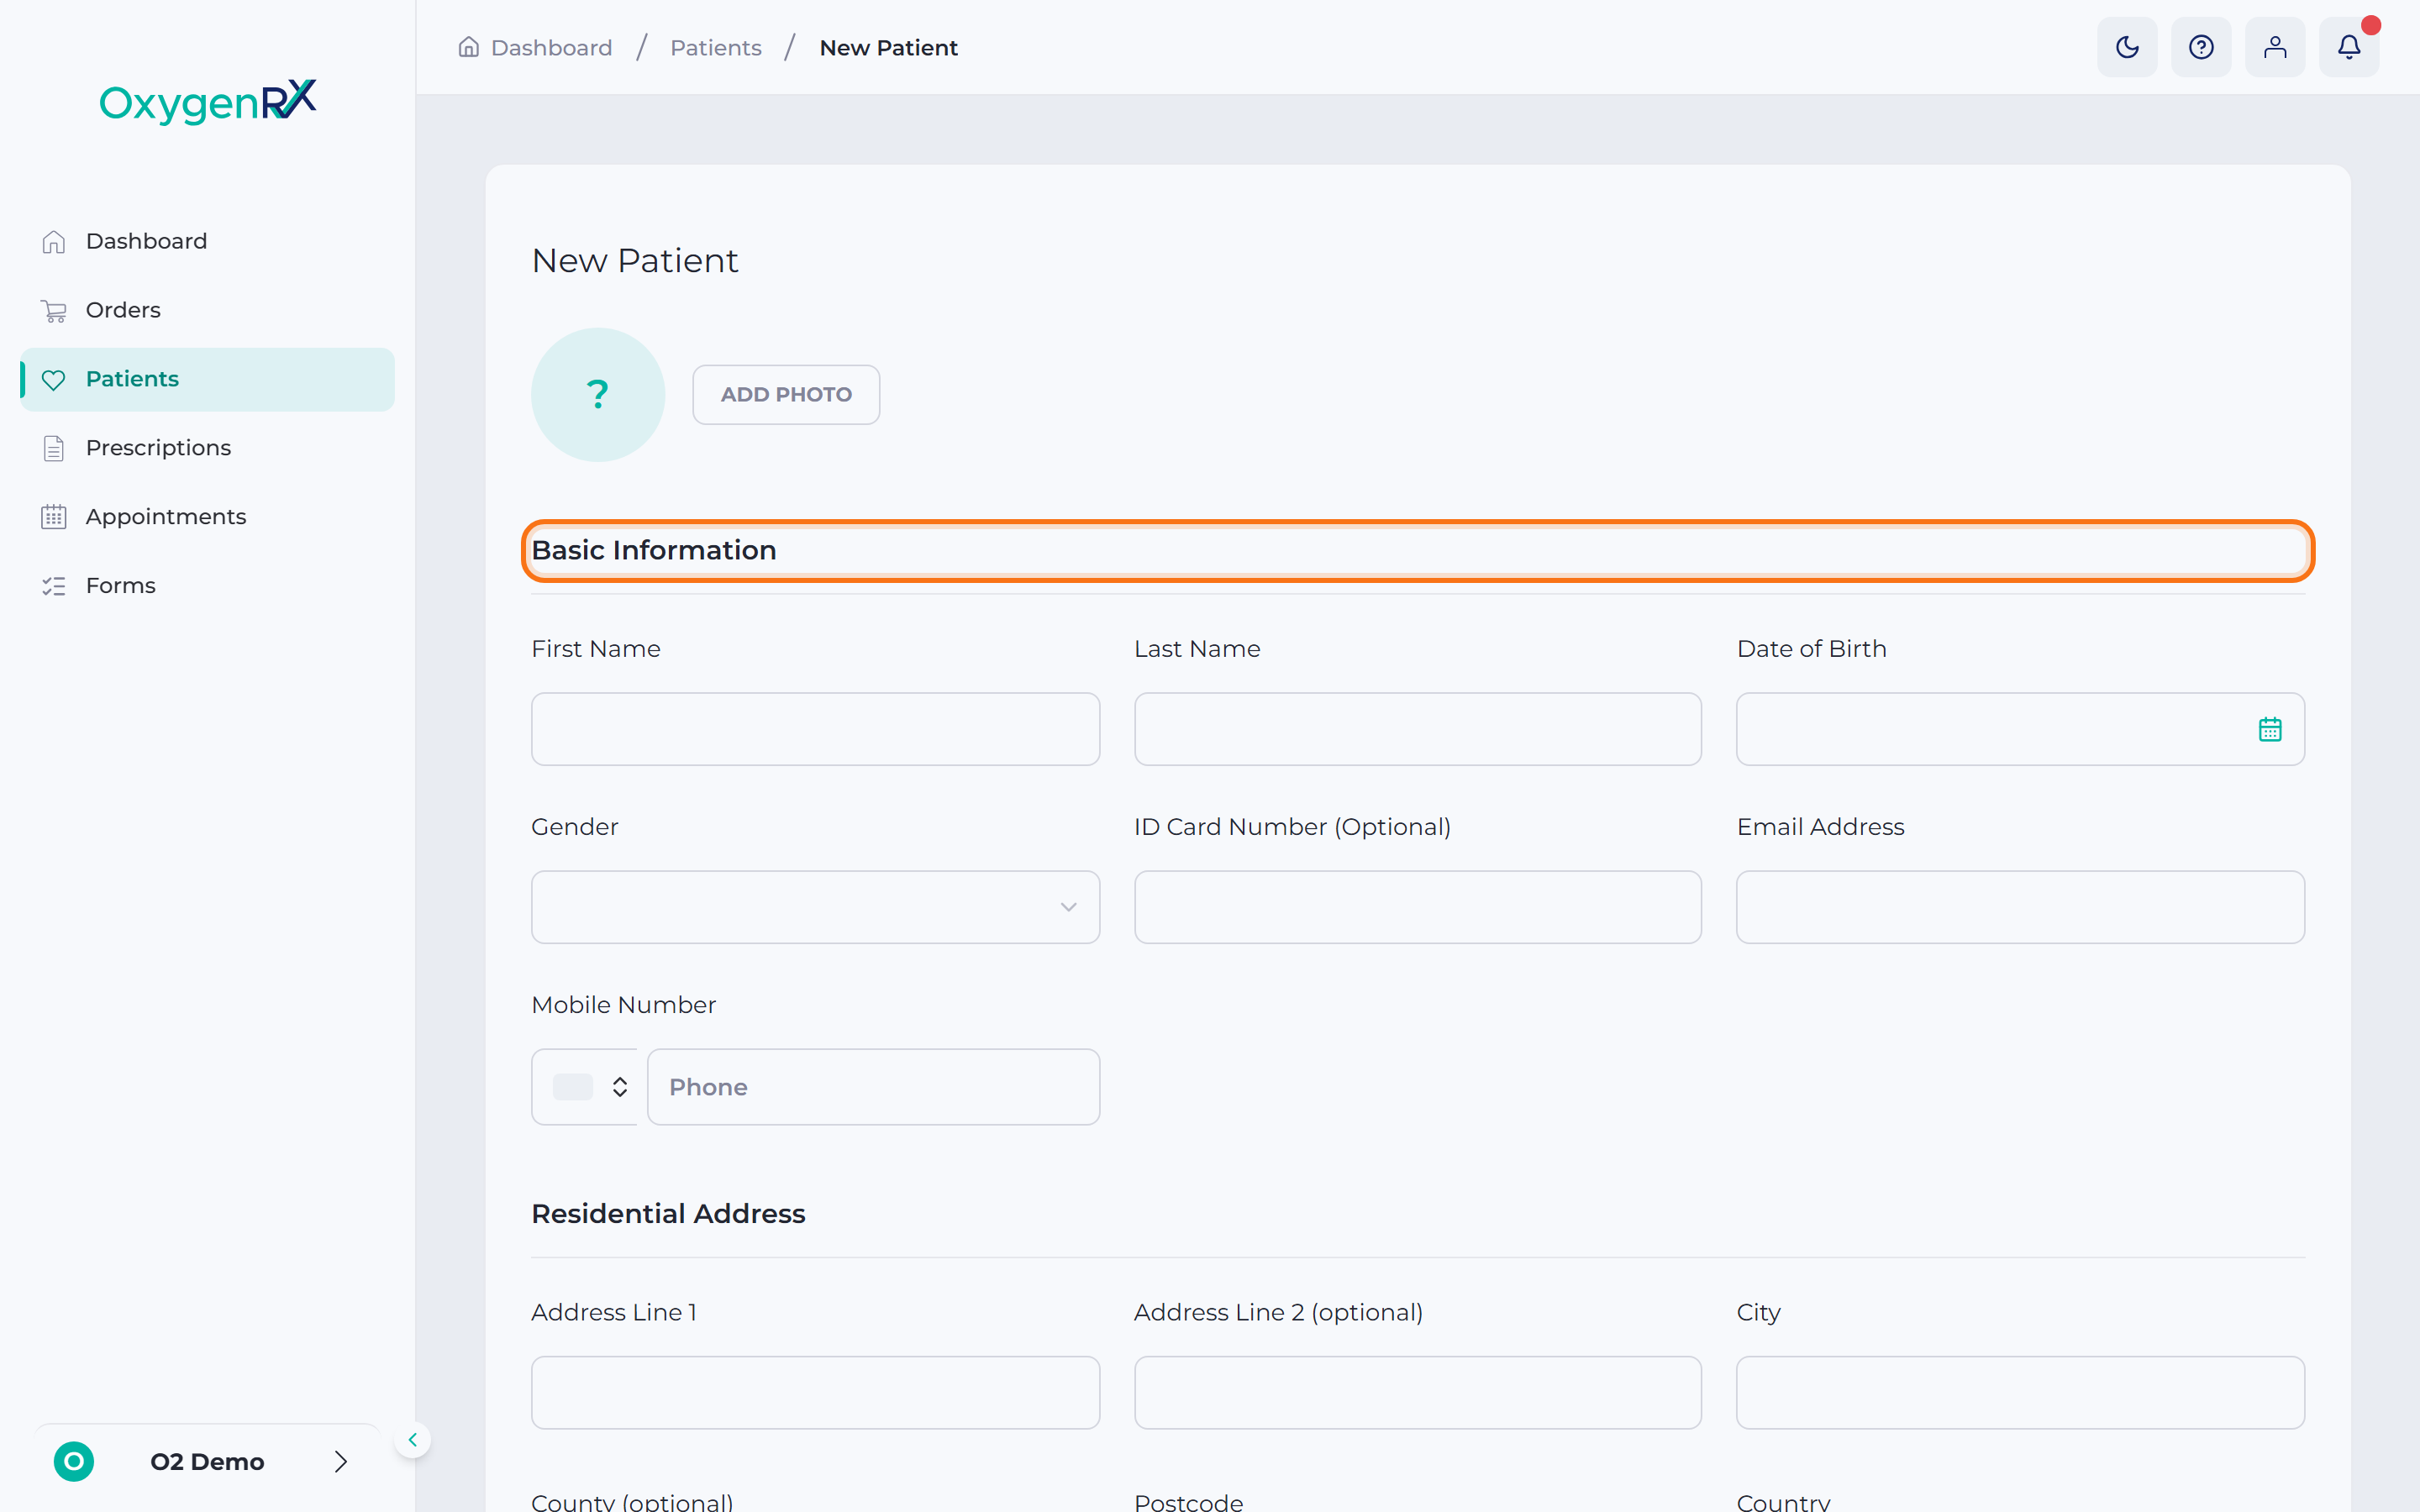Click the Date of Birth label
This screenshot has width=2420, height=1512.
click(1811, 649)
